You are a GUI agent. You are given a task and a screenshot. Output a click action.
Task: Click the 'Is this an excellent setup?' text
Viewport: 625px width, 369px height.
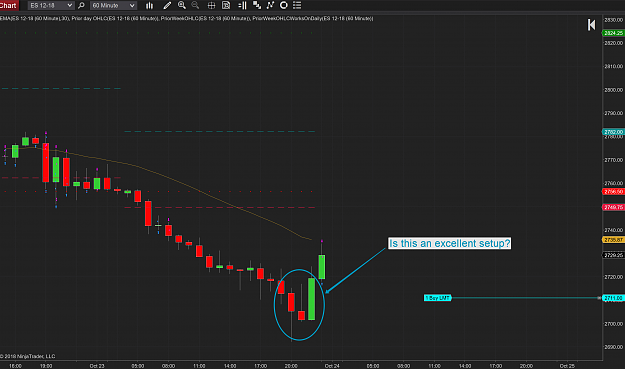coord(450,243)
